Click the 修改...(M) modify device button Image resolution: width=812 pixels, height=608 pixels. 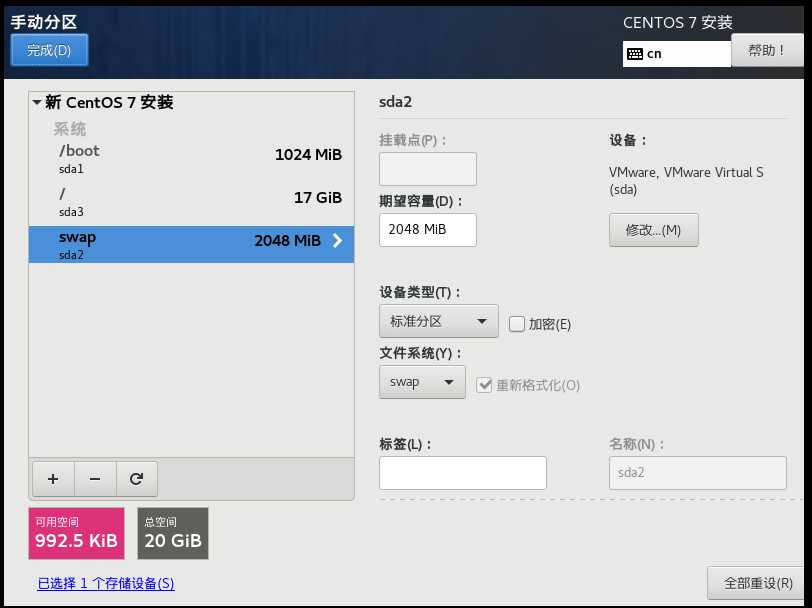(x=653, y=230)
